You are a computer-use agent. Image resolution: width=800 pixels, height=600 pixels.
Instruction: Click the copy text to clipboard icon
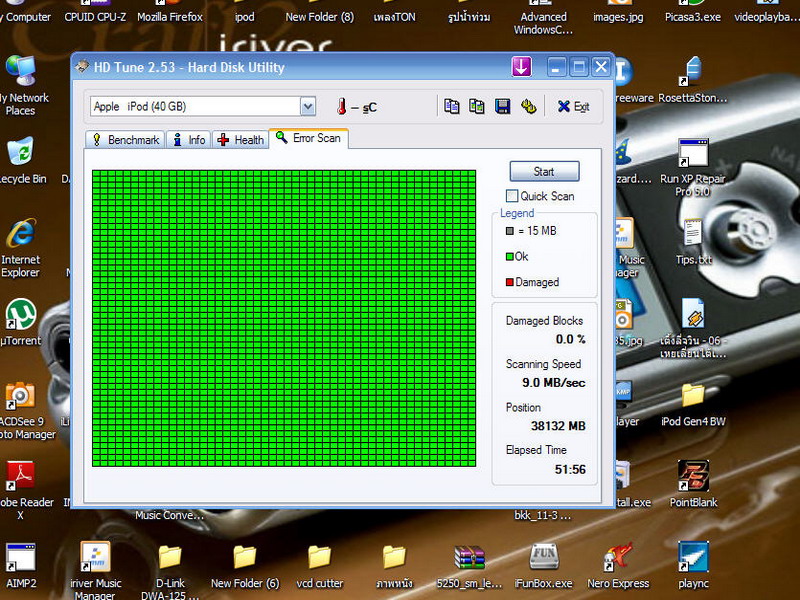pos(452,106)
